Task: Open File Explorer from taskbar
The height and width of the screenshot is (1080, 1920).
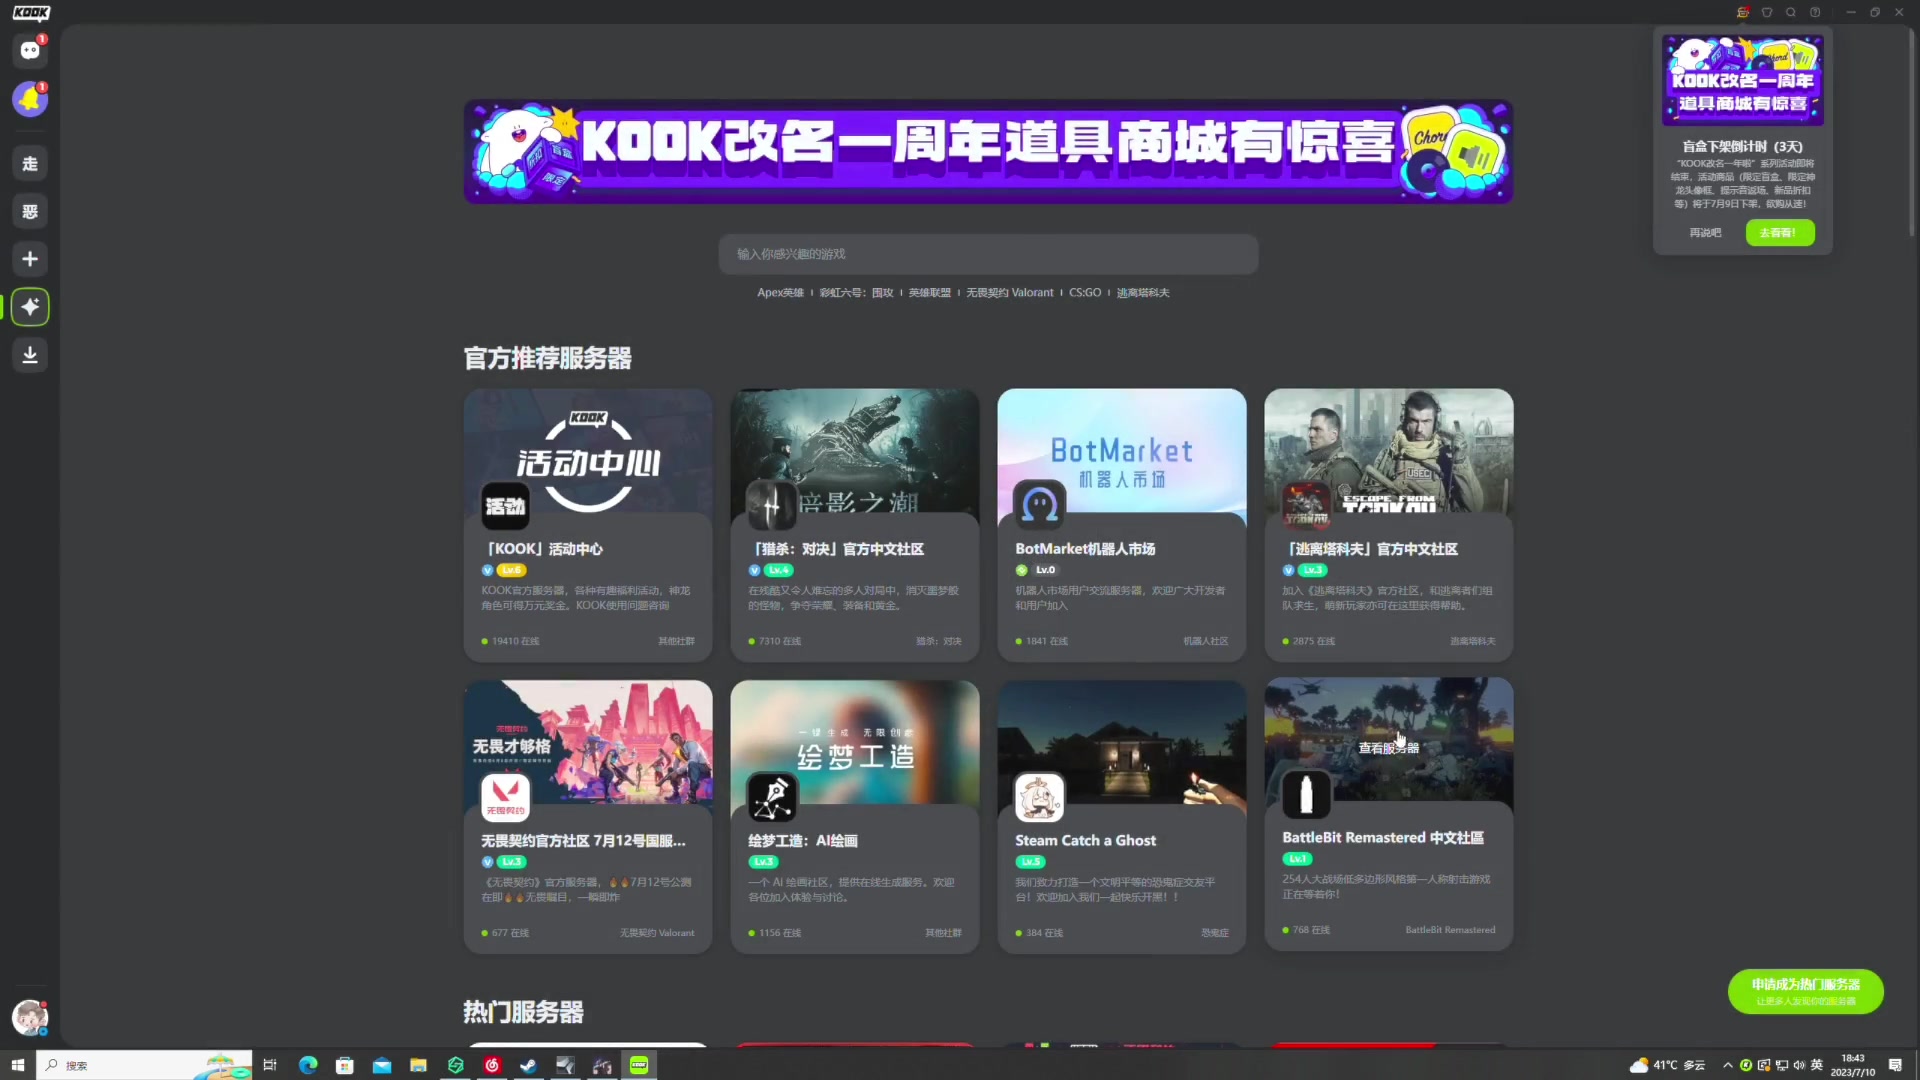Action: 418,1065
